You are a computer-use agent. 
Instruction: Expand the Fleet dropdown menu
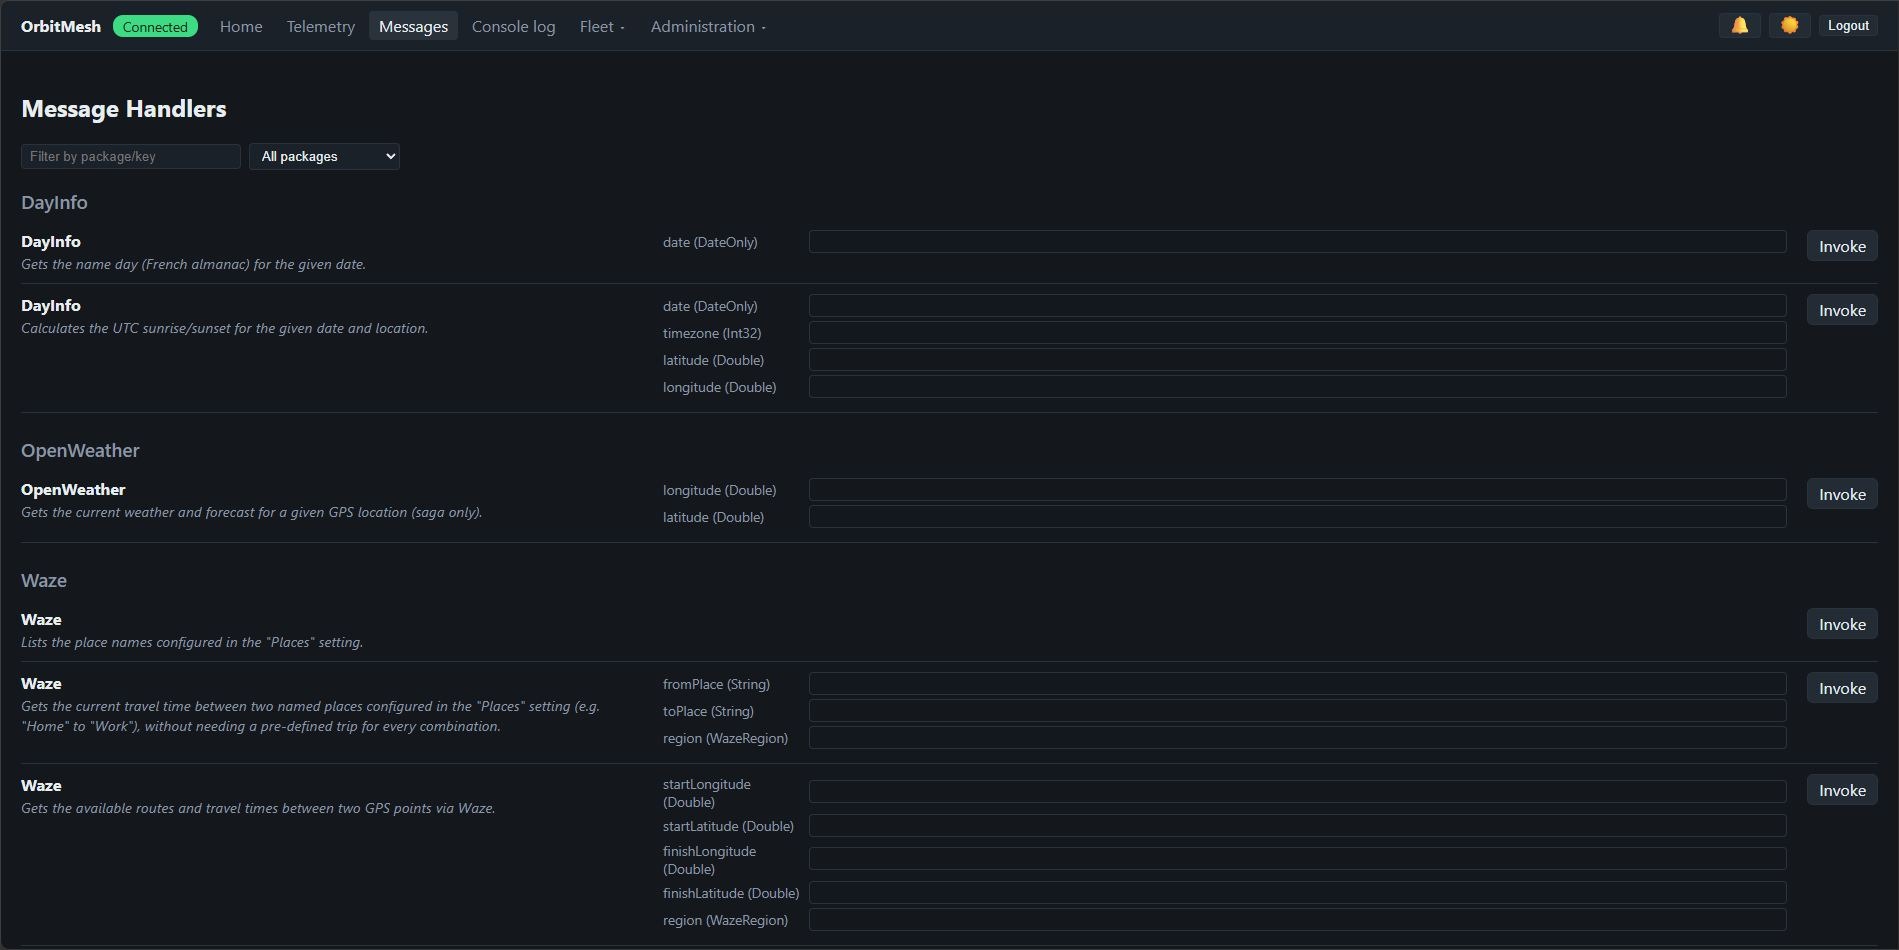coord(602,26)
